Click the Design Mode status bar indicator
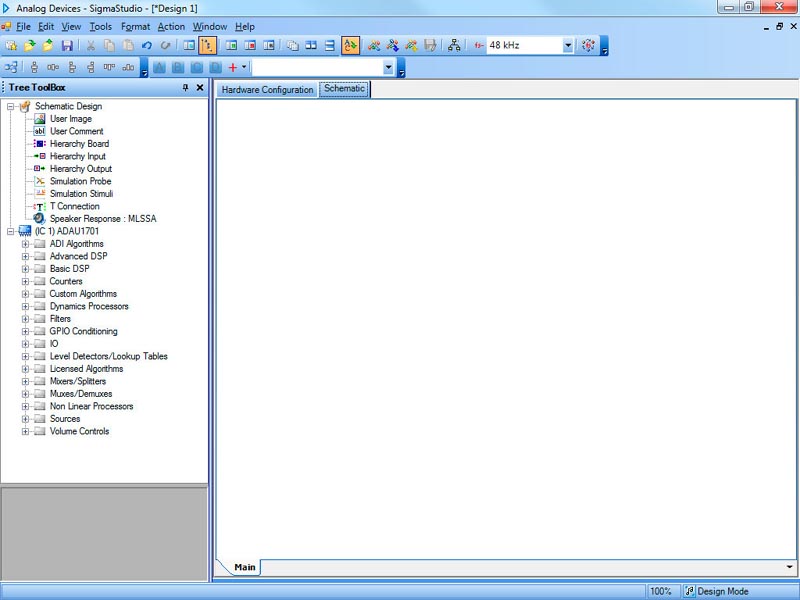800x600 pixels. 717,591
